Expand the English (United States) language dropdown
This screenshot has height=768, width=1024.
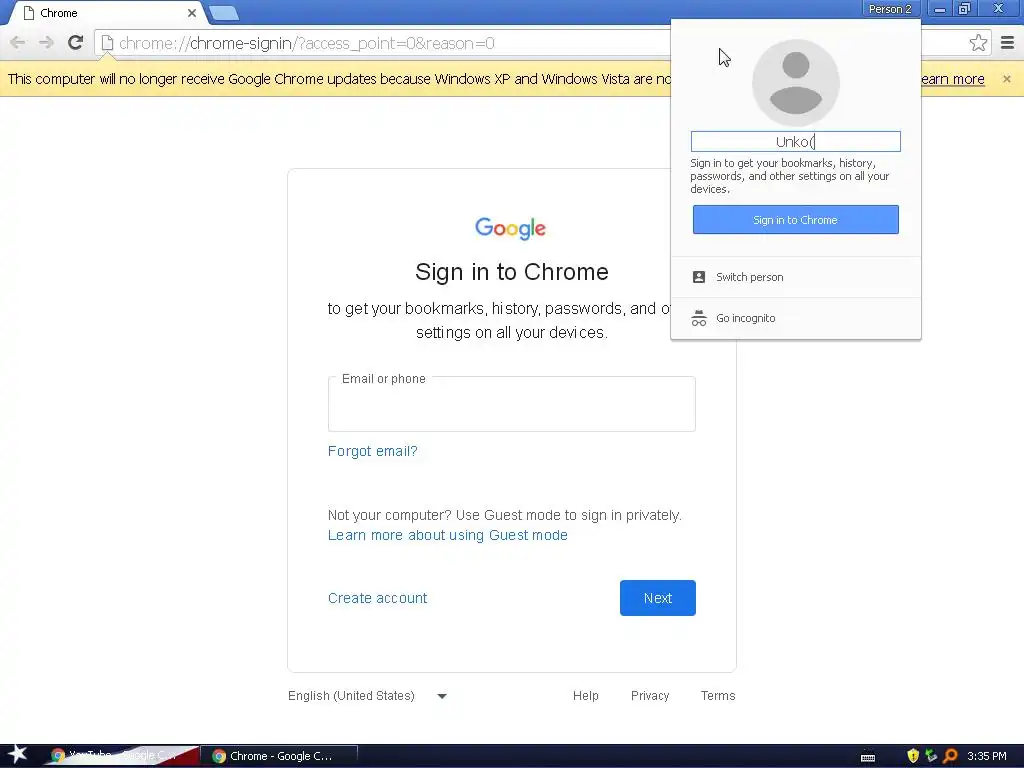368,696
